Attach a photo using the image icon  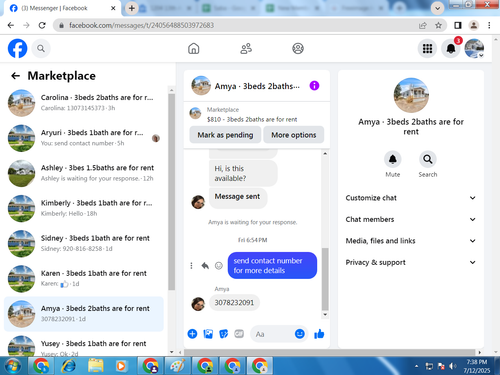point(208,334)
